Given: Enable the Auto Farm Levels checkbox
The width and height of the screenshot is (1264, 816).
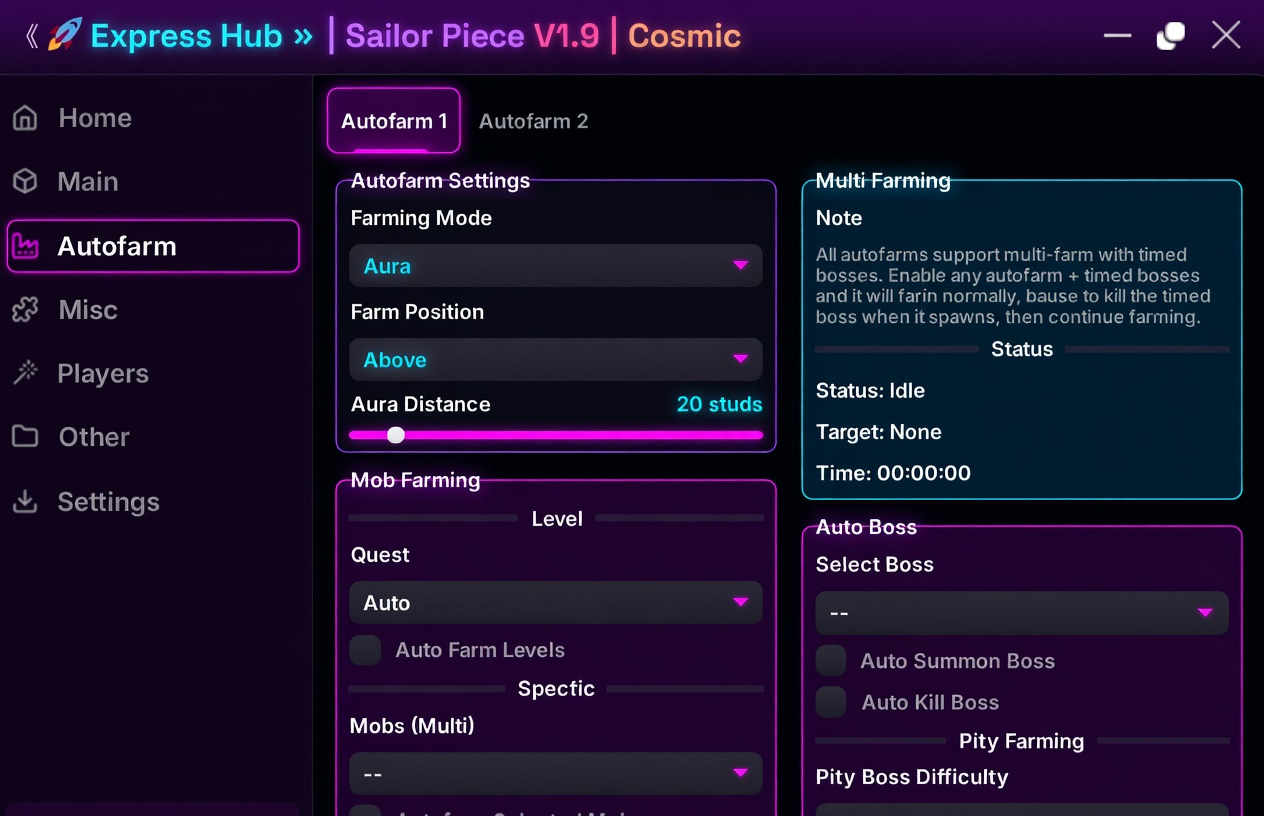Looking at the screenshot, I should (365, 650).
